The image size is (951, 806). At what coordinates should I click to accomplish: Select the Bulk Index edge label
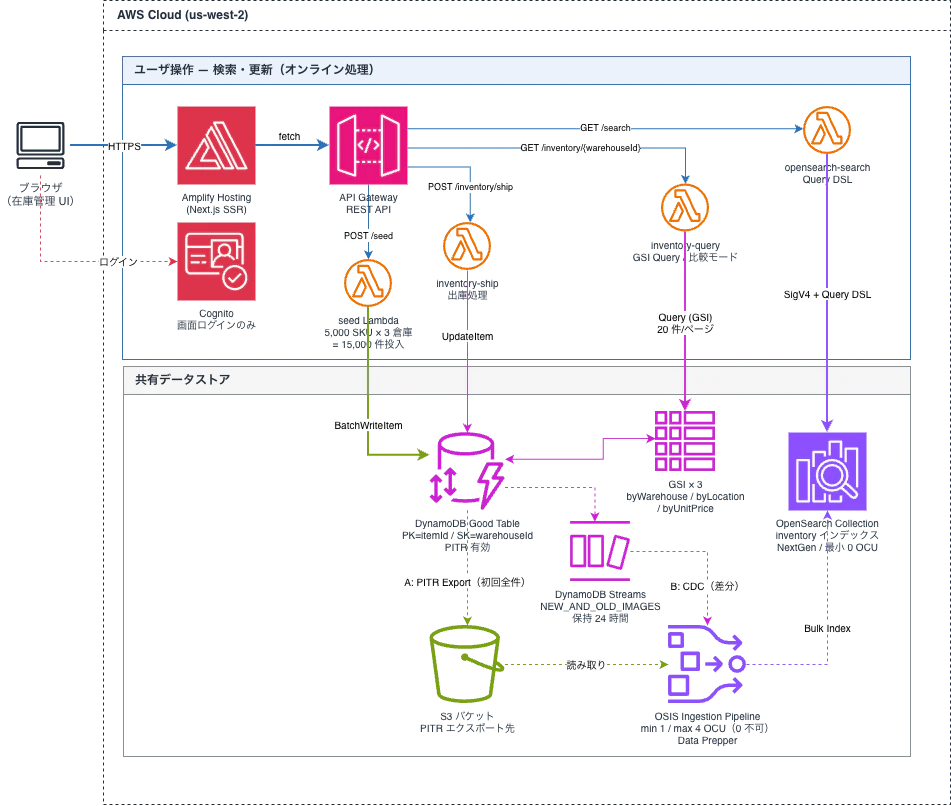(x=827, y=629)
